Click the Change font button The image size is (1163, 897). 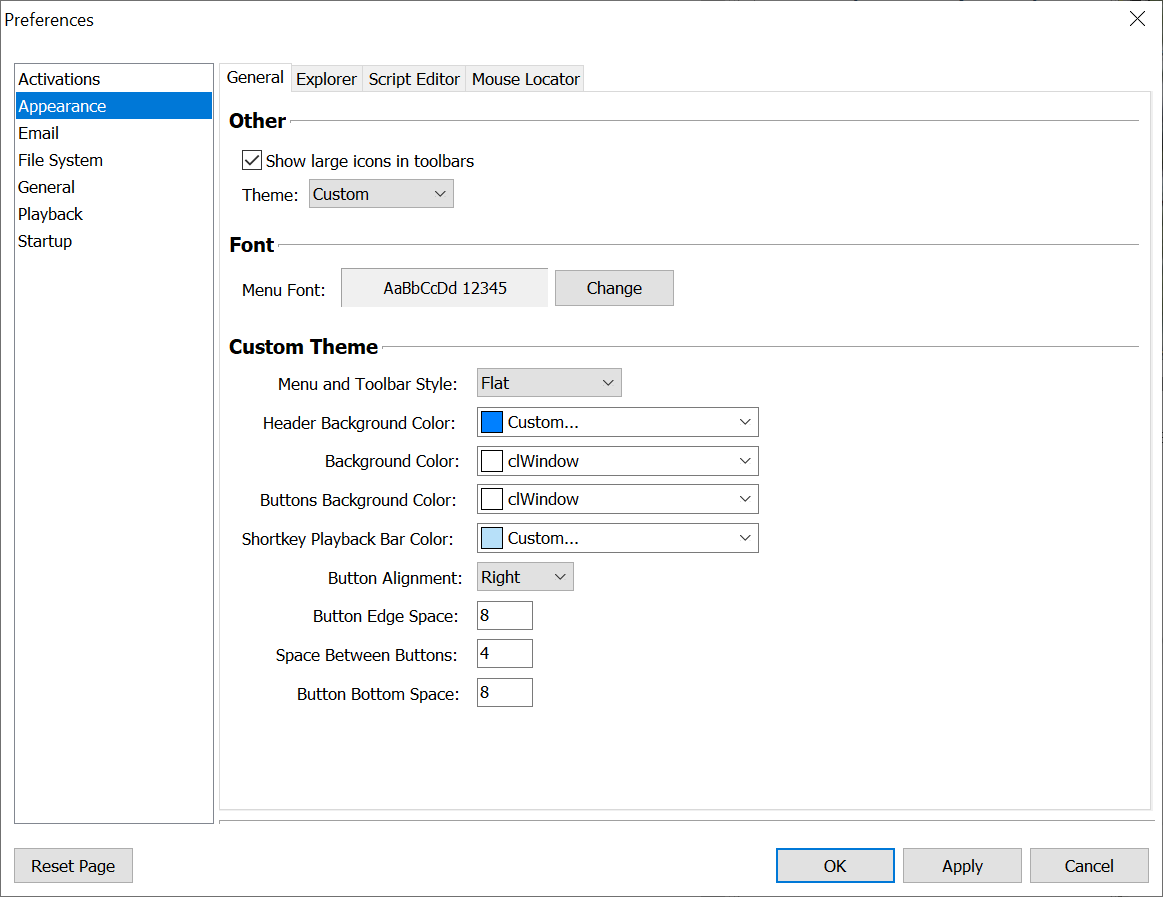[614, 288]
